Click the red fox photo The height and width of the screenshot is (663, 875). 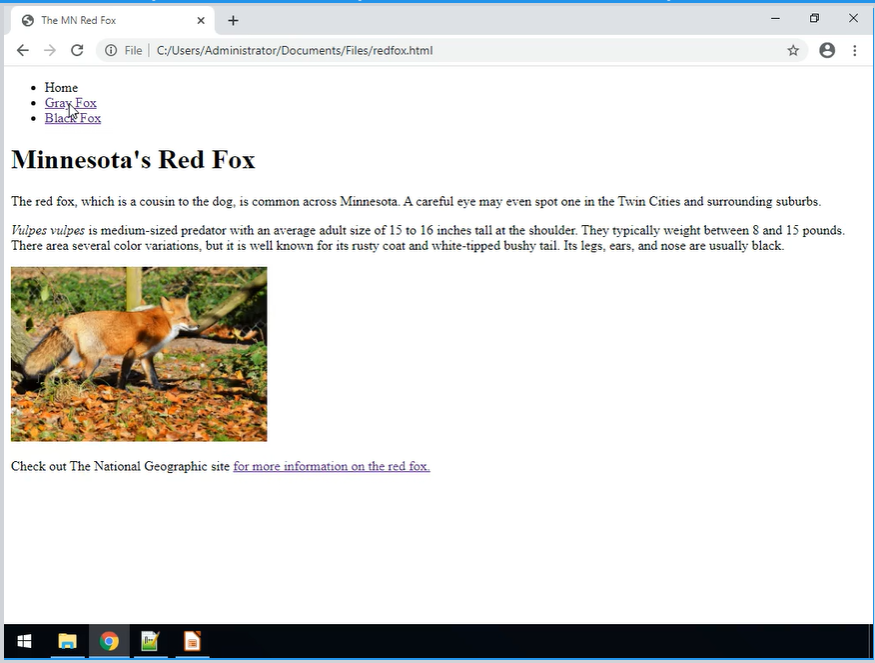click(139, 354)
